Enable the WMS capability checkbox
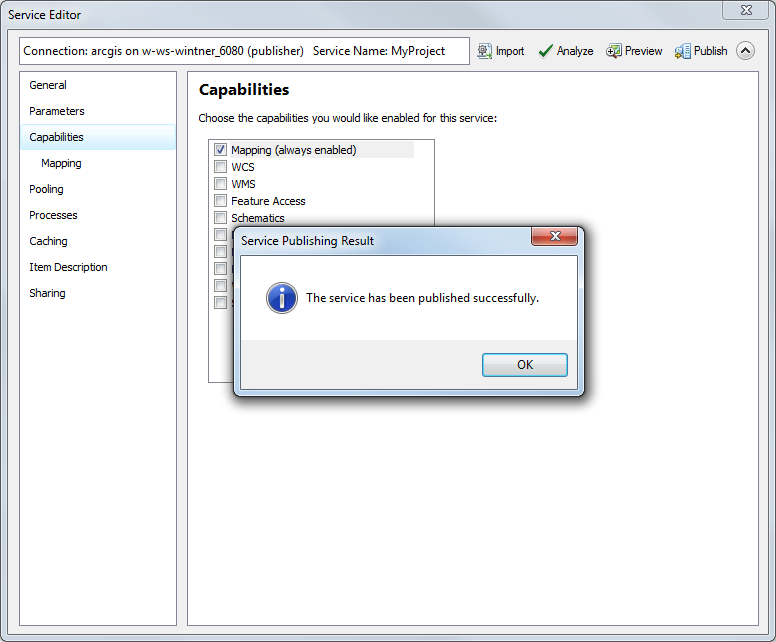Screen dimensions: 776x642 pos(220,184)
